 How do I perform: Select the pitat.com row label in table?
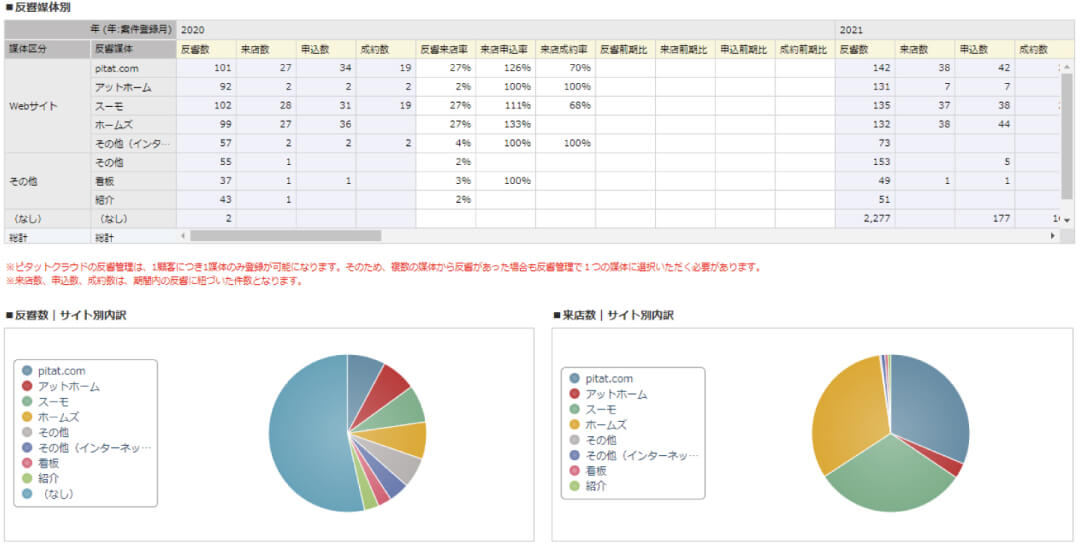pyautogui.click(x=133, y=68)
